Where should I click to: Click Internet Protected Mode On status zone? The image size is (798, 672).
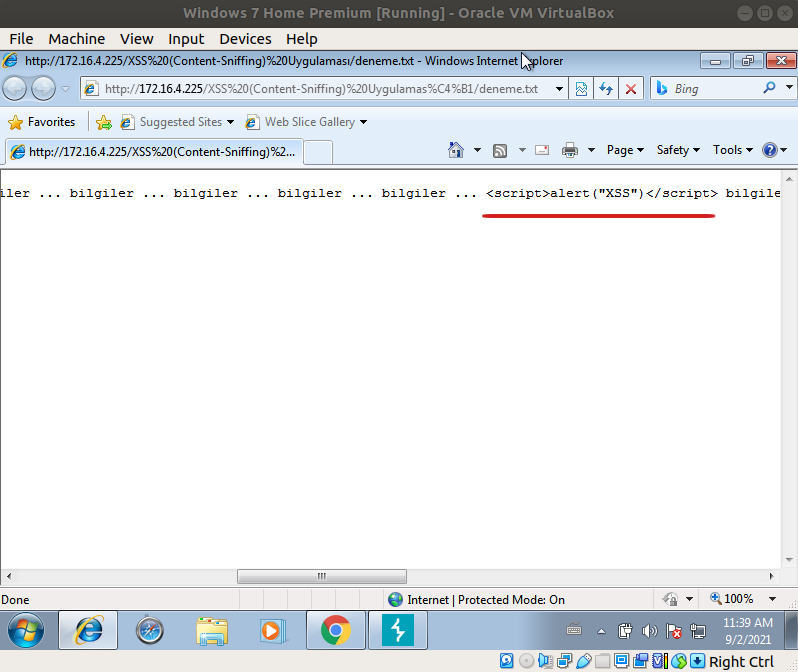coord(476,600)
